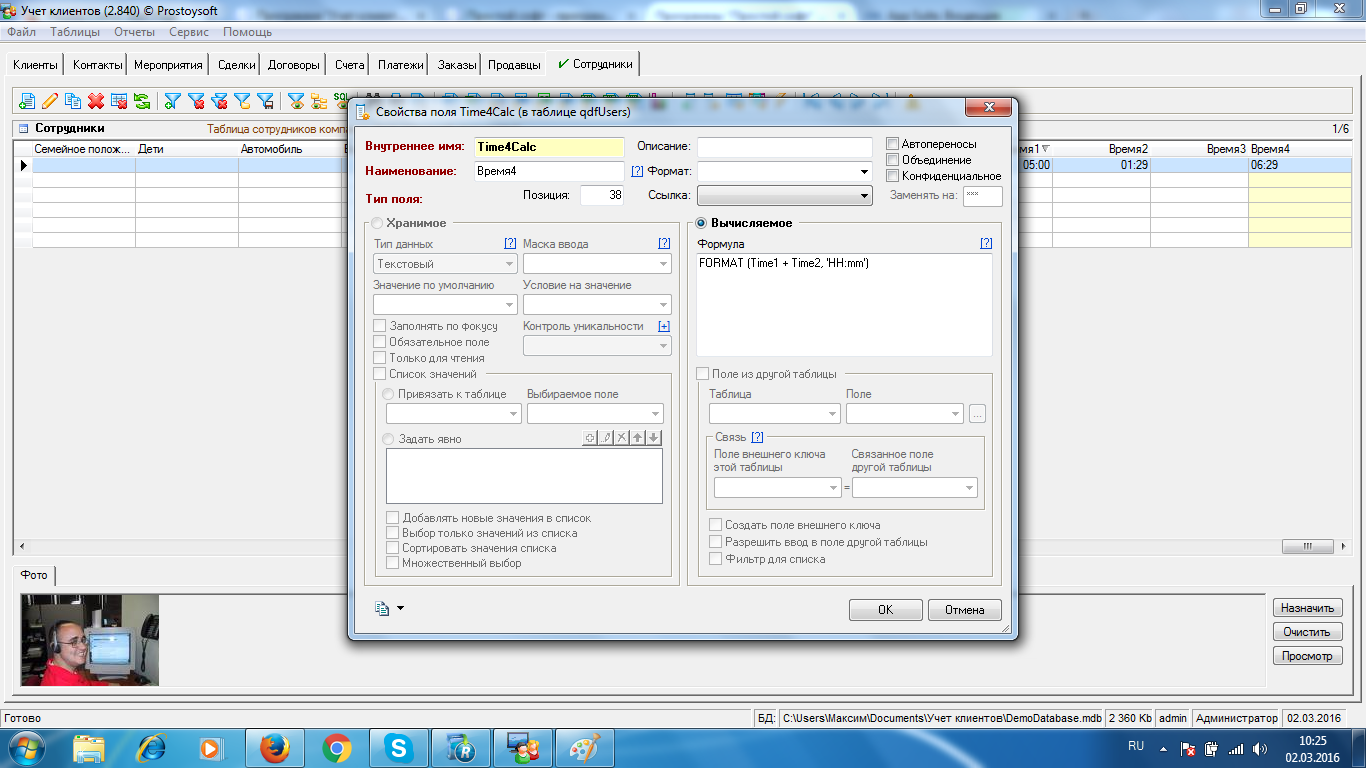Click the copy icon at dialog bottom-left

(x=382, y=608)
